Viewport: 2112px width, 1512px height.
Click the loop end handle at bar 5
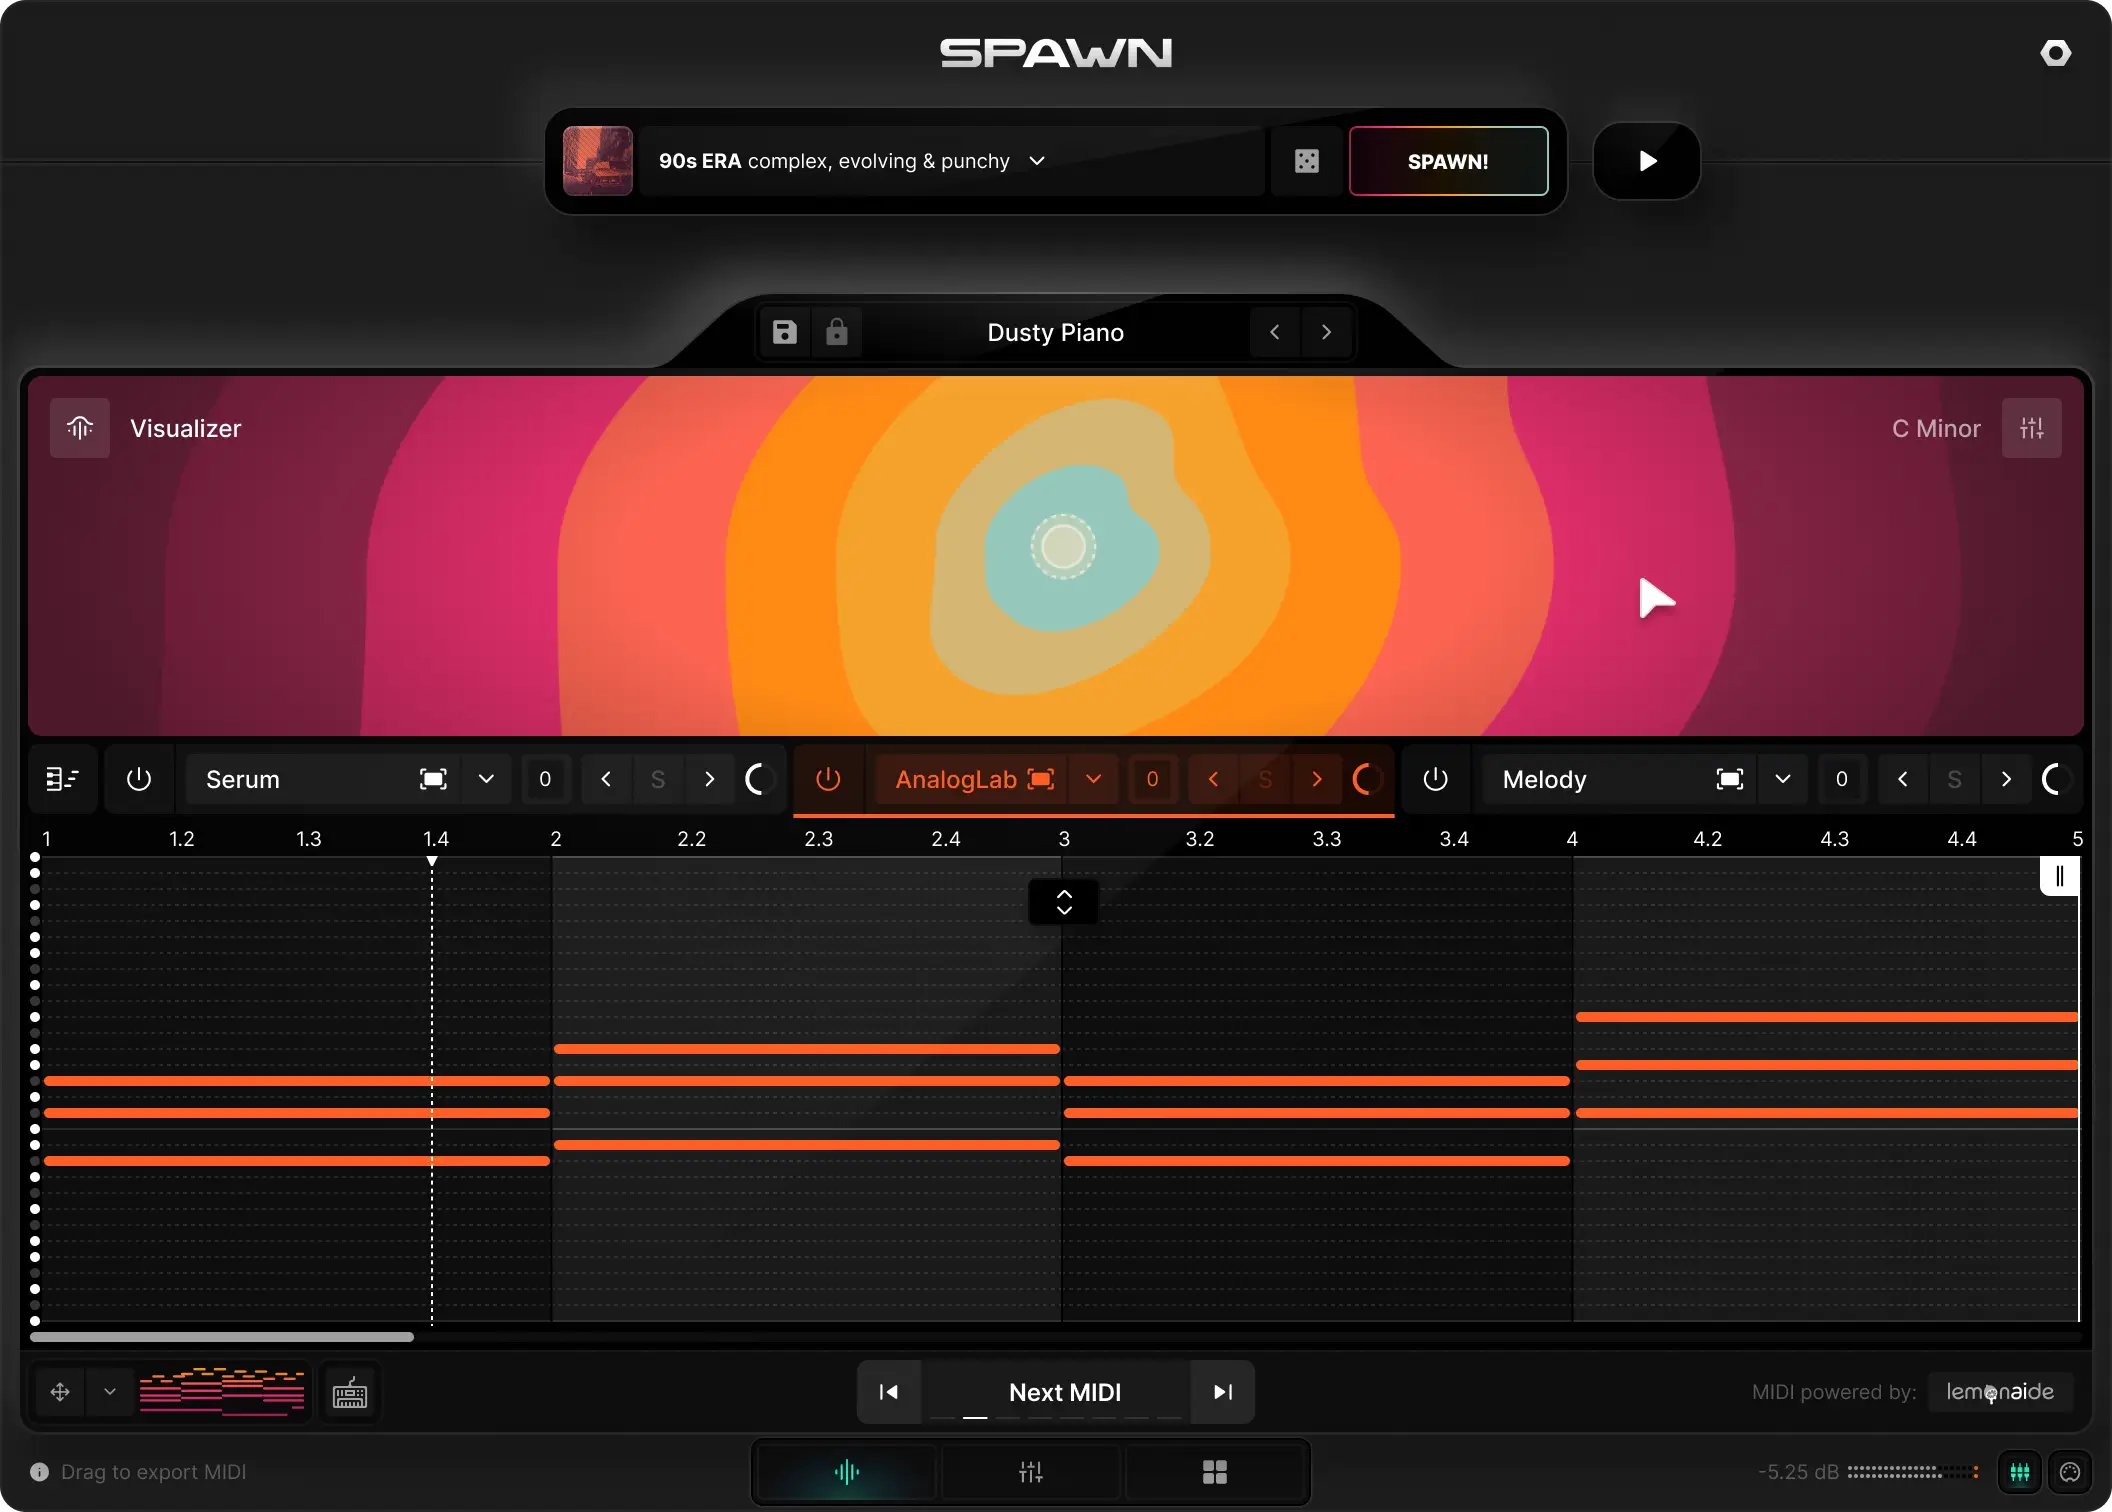click(2059, 876)
